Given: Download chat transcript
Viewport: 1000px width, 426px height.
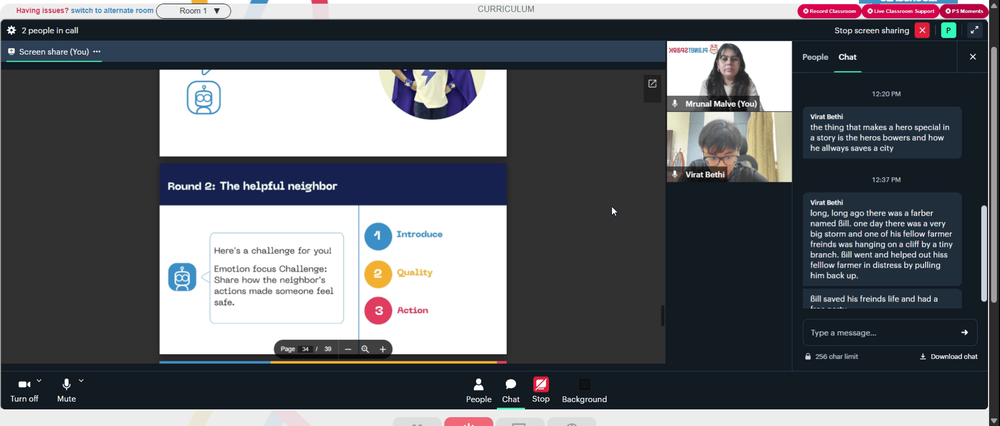Looking at the screenshot, I should tap(948, 356).
